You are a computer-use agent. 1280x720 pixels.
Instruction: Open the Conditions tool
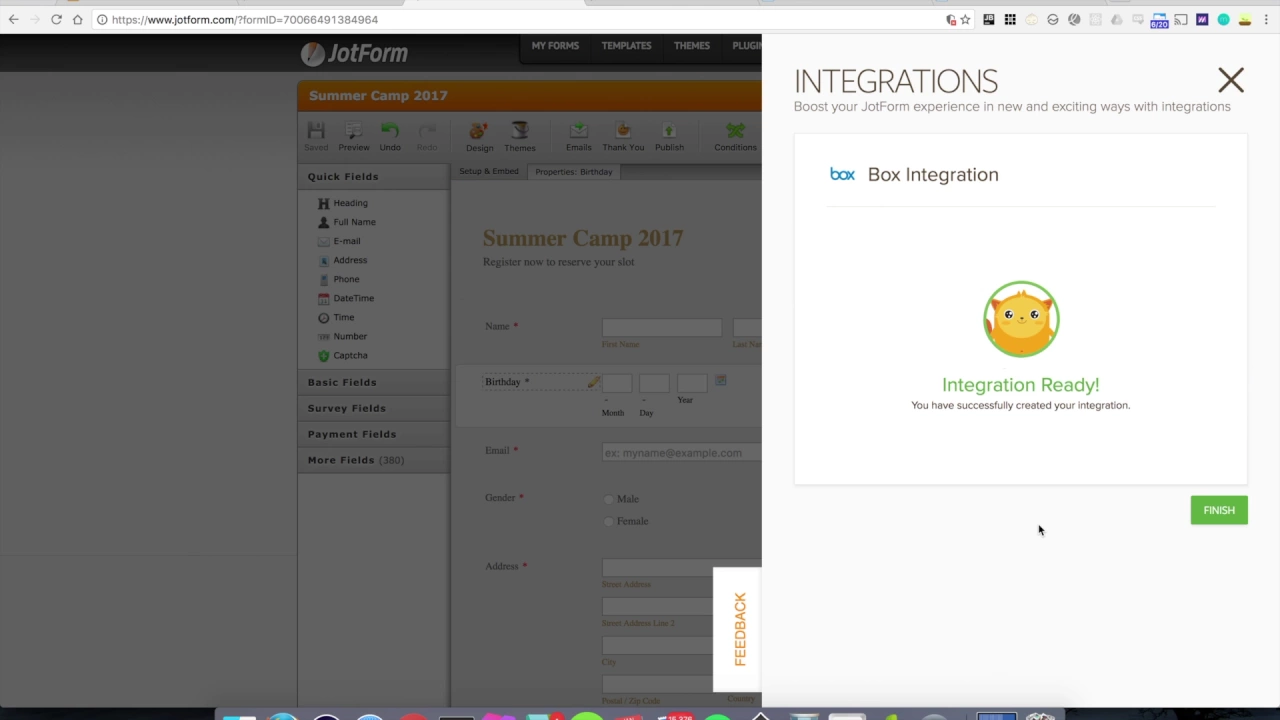[735, 137]
